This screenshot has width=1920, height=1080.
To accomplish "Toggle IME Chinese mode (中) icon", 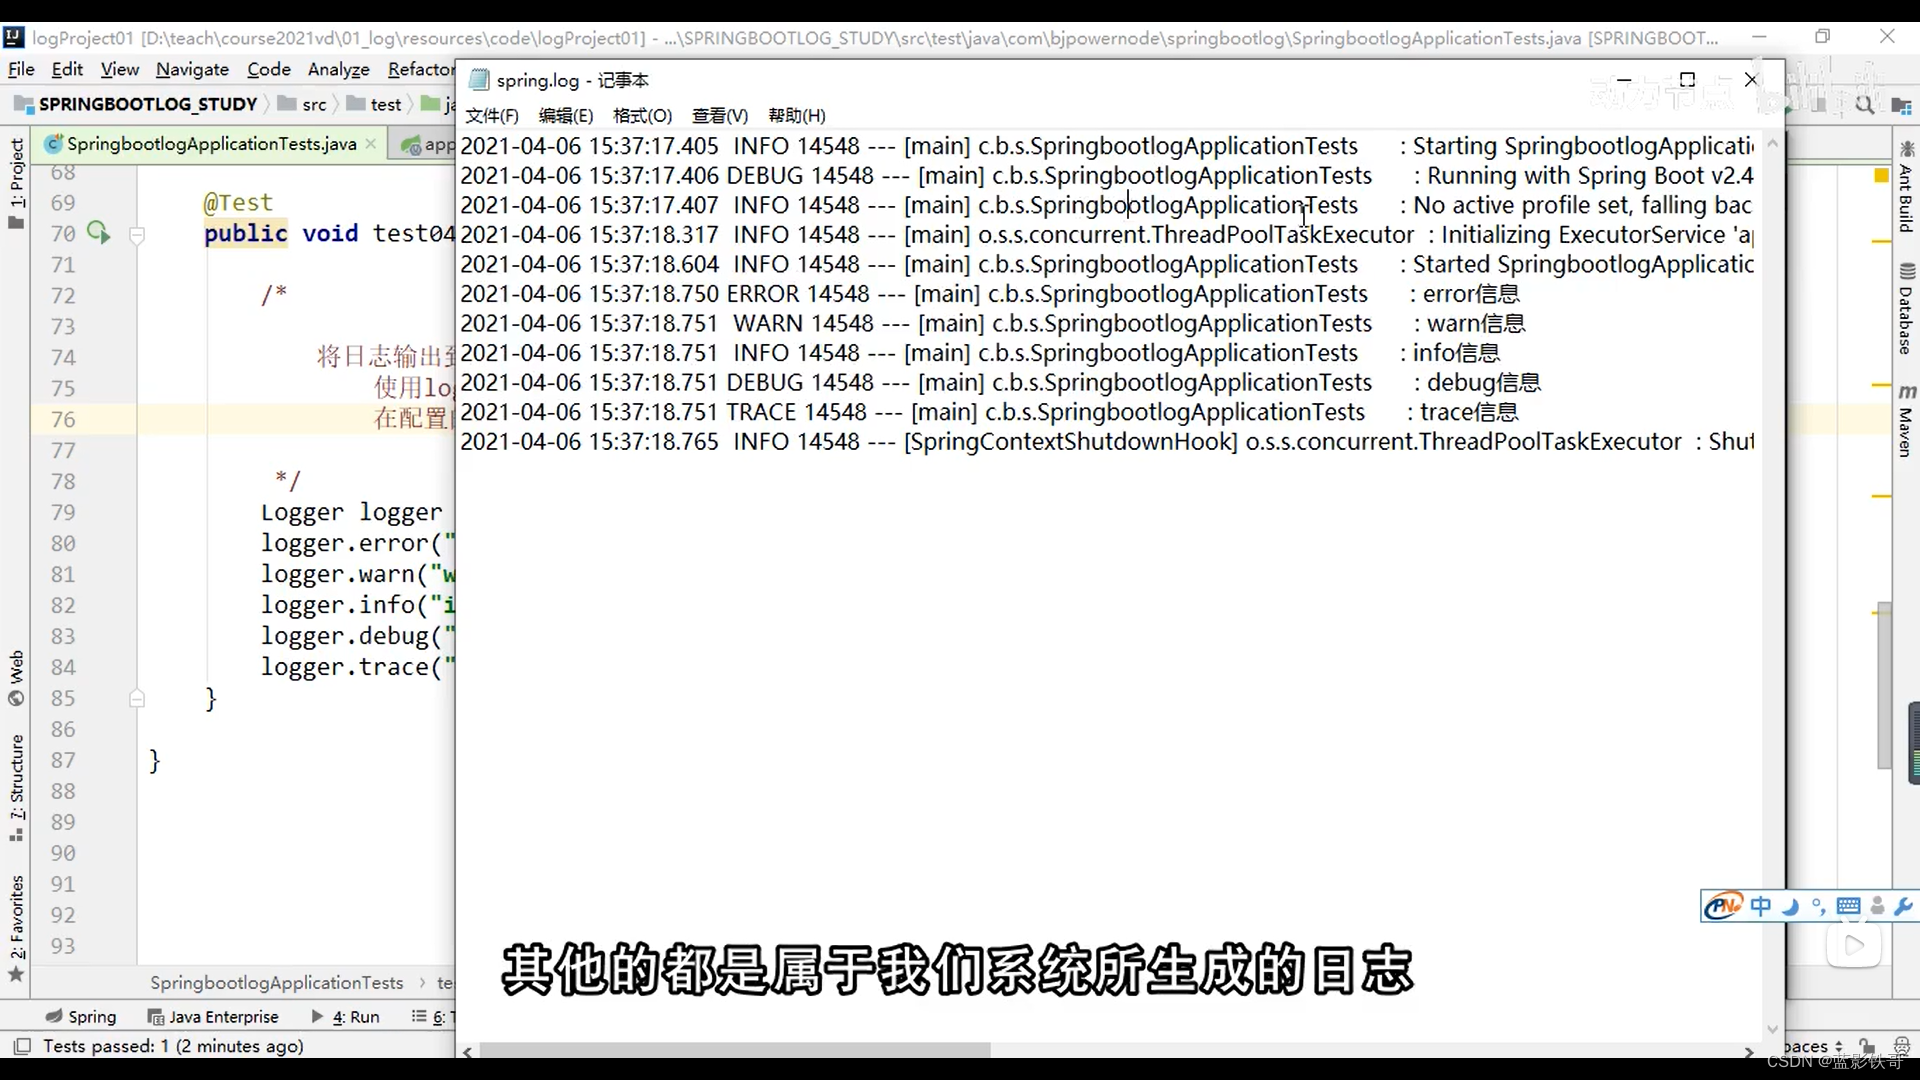I will [1761, 906].
